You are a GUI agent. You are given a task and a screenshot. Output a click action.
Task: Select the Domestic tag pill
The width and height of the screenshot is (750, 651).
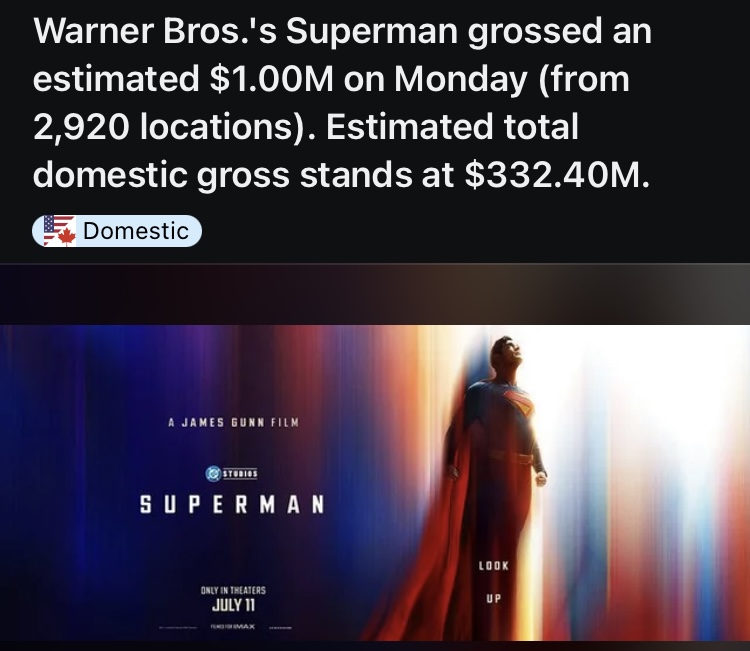pos(117,231)
